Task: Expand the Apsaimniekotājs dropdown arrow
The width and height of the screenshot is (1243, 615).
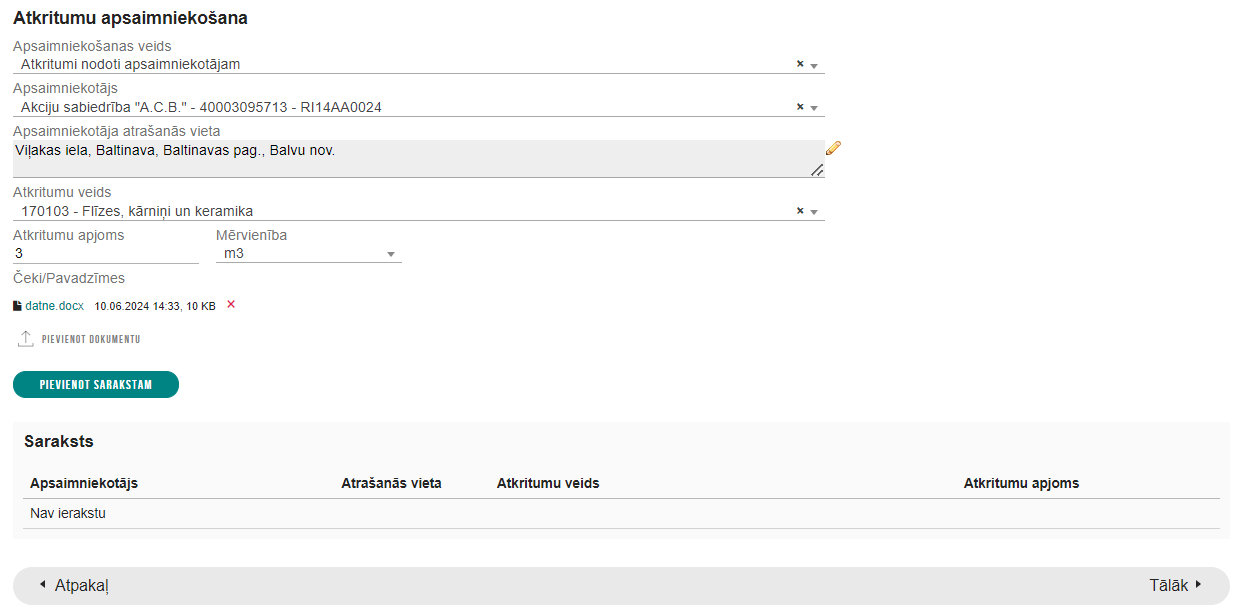Action: tap(814, 109)
